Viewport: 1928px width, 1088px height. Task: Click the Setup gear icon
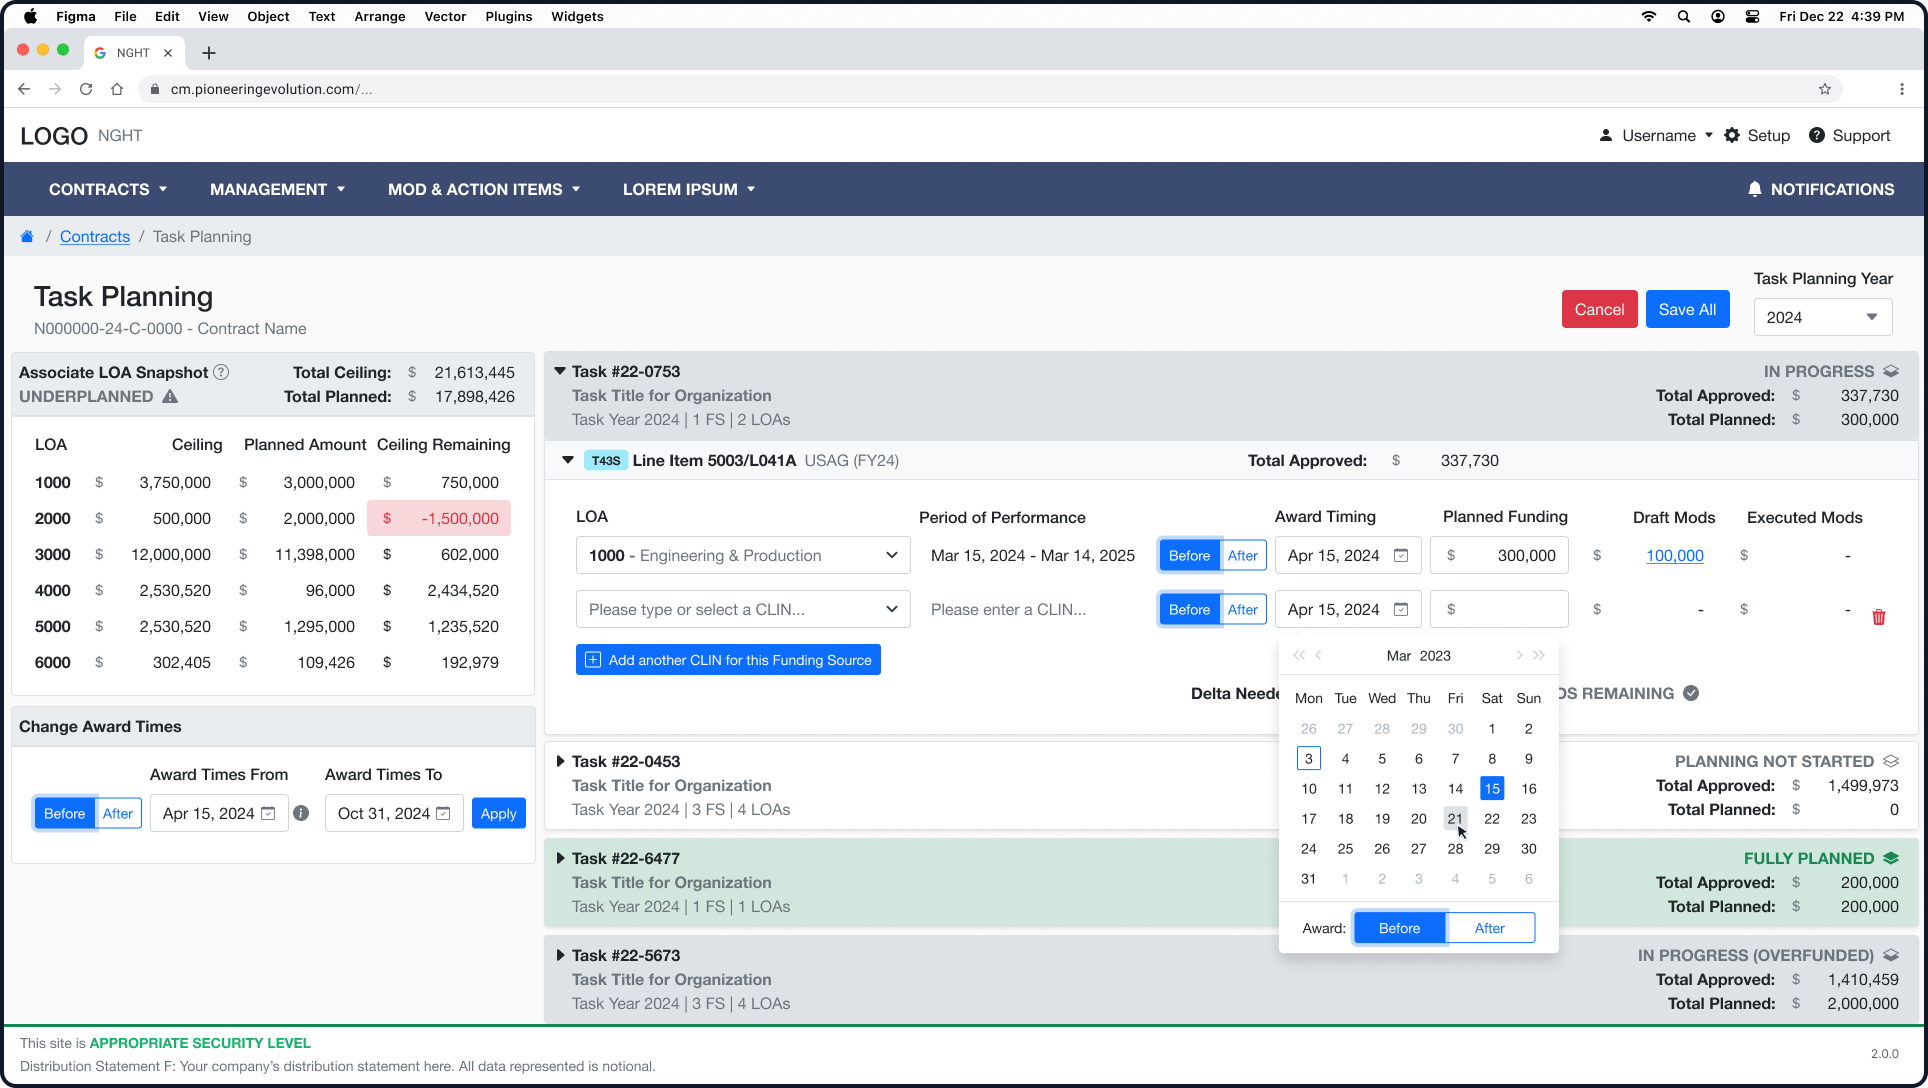[1732, 135]
